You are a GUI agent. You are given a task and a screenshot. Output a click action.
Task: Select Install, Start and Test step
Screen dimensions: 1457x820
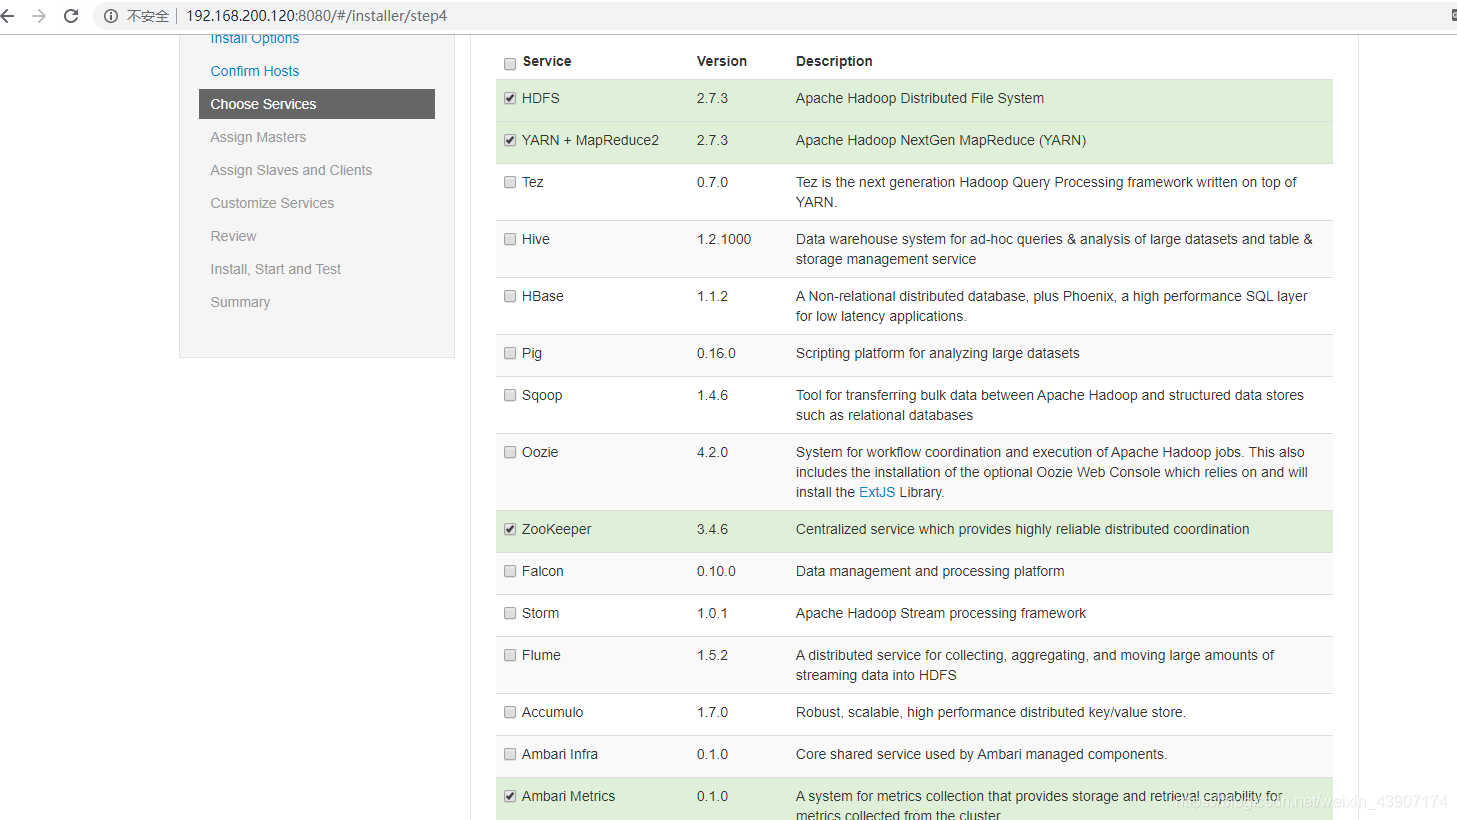(x=275, y=269)
